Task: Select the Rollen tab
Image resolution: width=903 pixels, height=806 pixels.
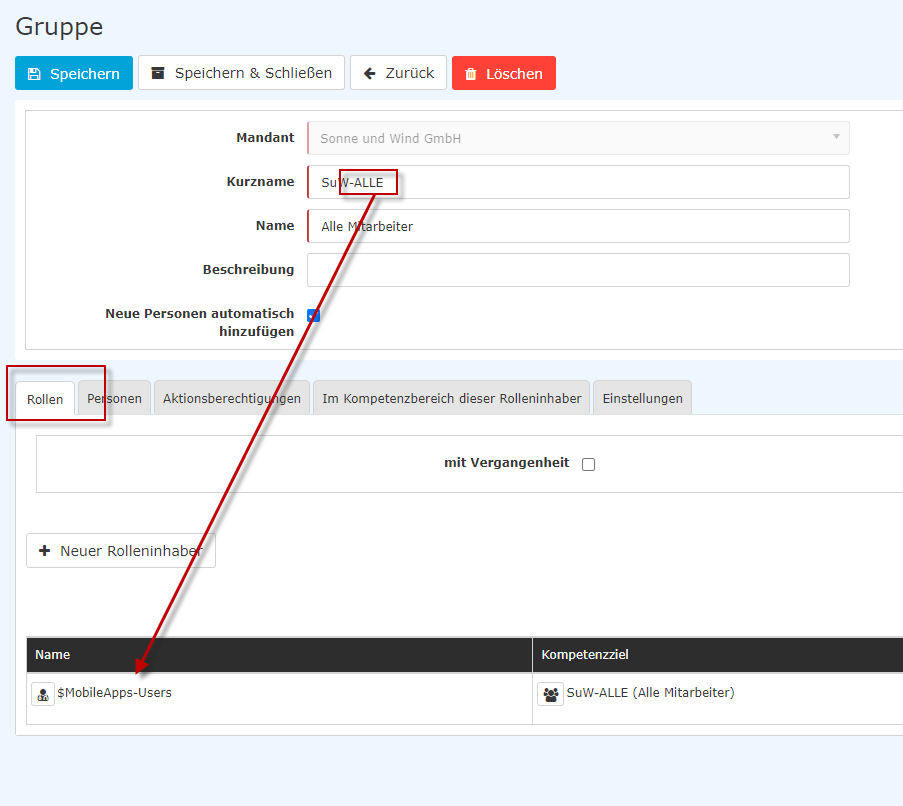Action: [45, 399]
